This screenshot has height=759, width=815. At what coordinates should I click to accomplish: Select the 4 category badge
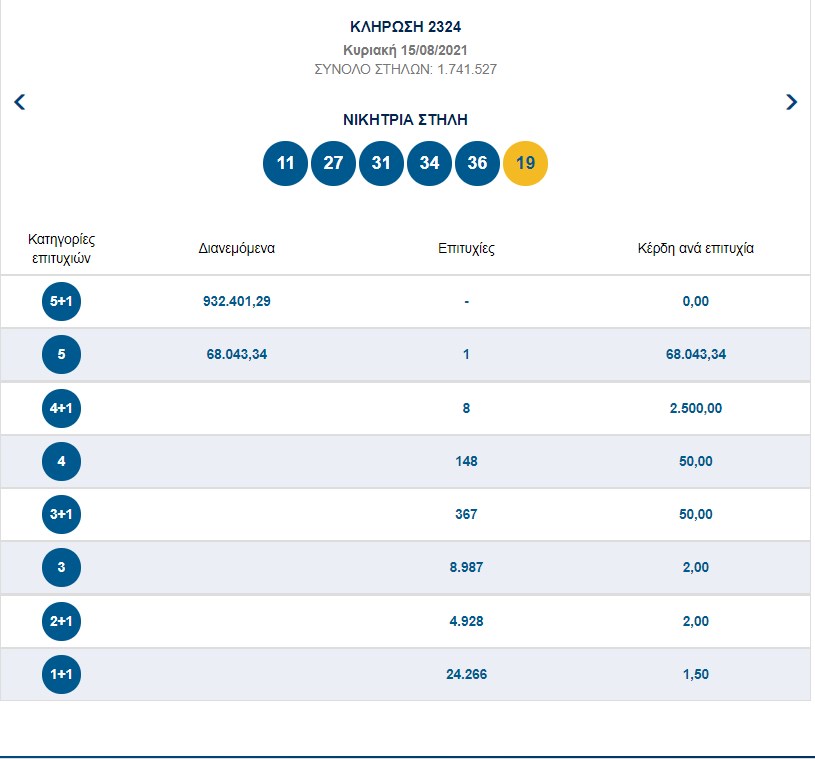click(61, 461)
